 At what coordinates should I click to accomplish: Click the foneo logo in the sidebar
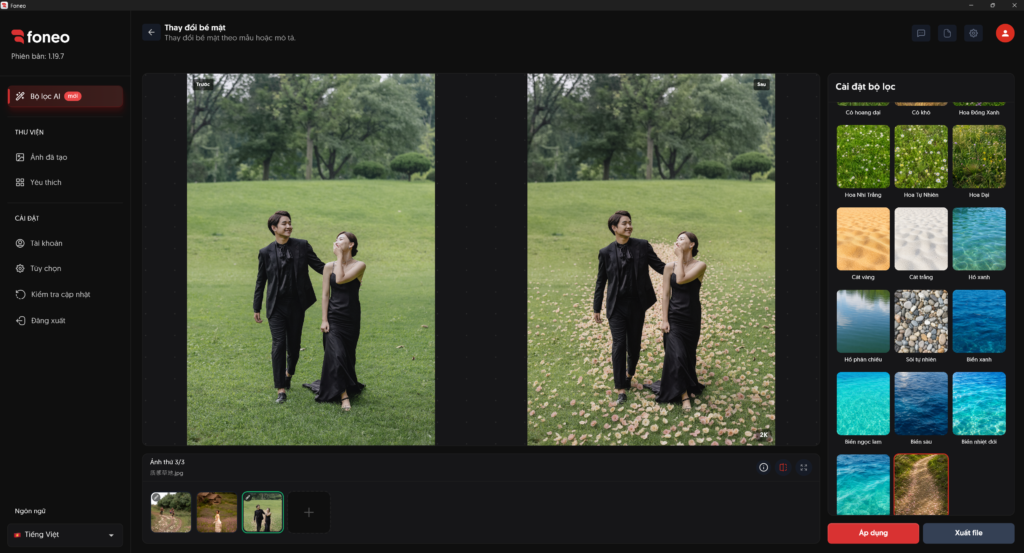40,37
